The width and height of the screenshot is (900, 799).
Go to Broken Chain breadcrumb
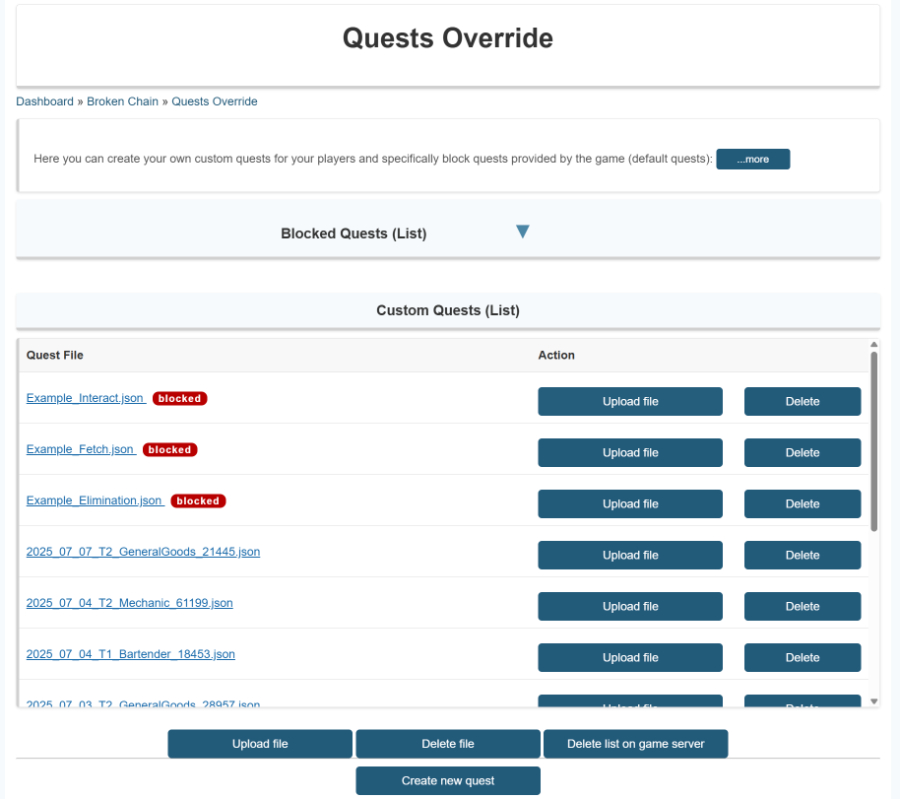click(122, 101)
